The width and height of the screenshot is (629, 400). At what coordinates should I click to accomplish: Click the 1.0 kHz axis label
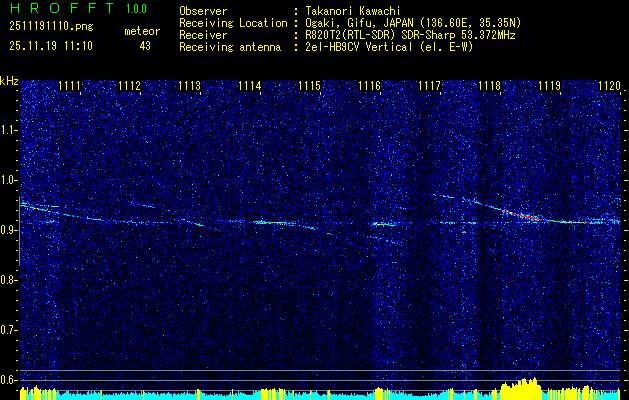[x=8, y=181]
